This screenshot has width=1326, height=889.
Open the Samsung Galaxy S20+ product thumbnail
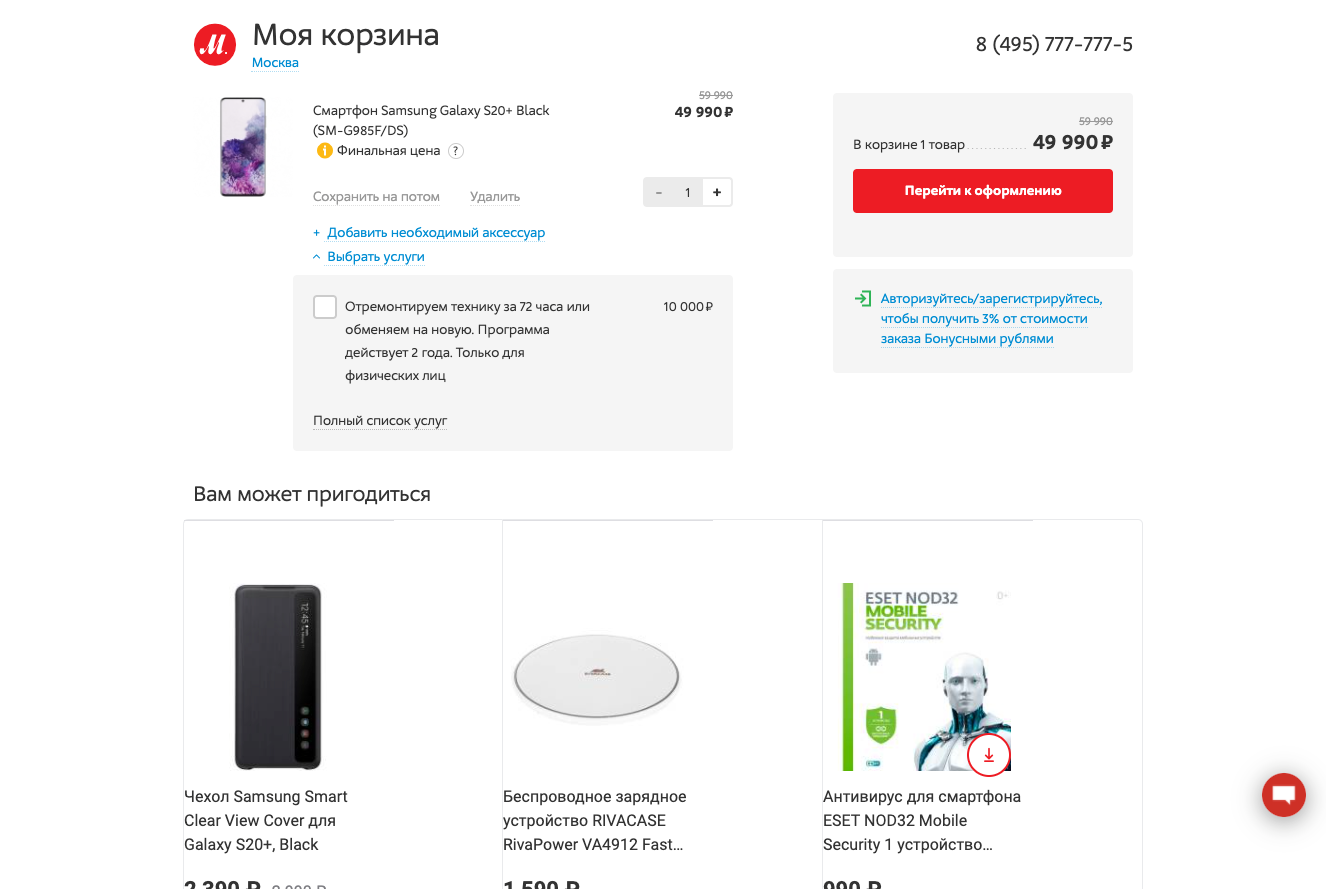pos(243,147)
